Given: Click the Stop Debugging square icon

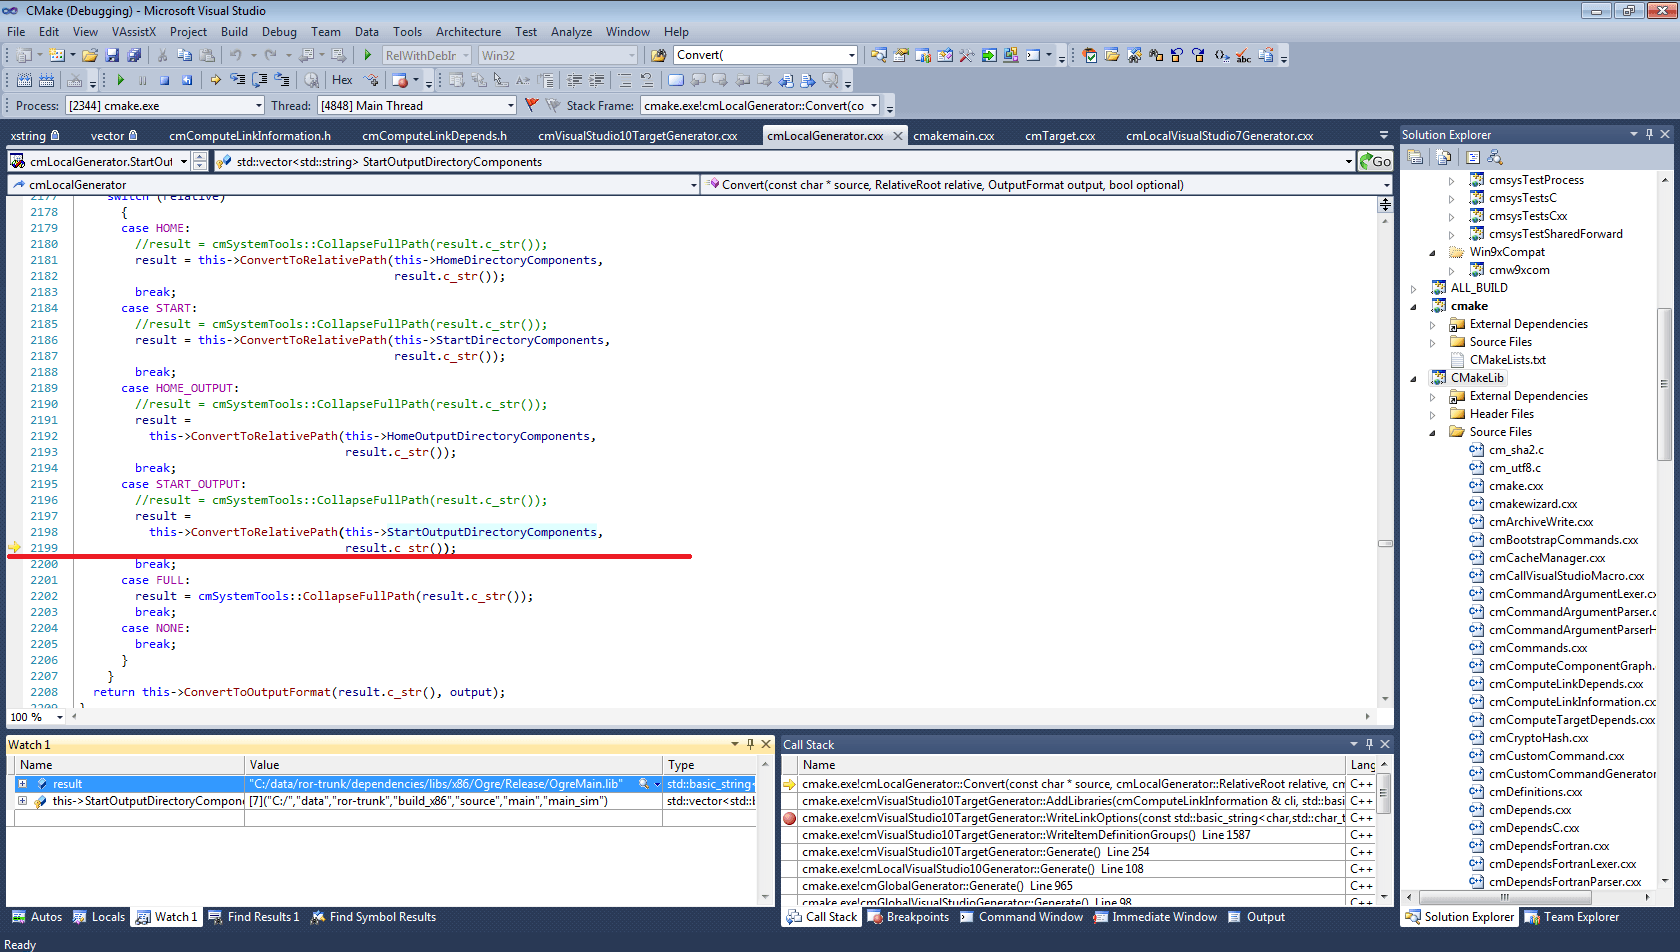Looking at the screenshot, I should click(164, 80).
